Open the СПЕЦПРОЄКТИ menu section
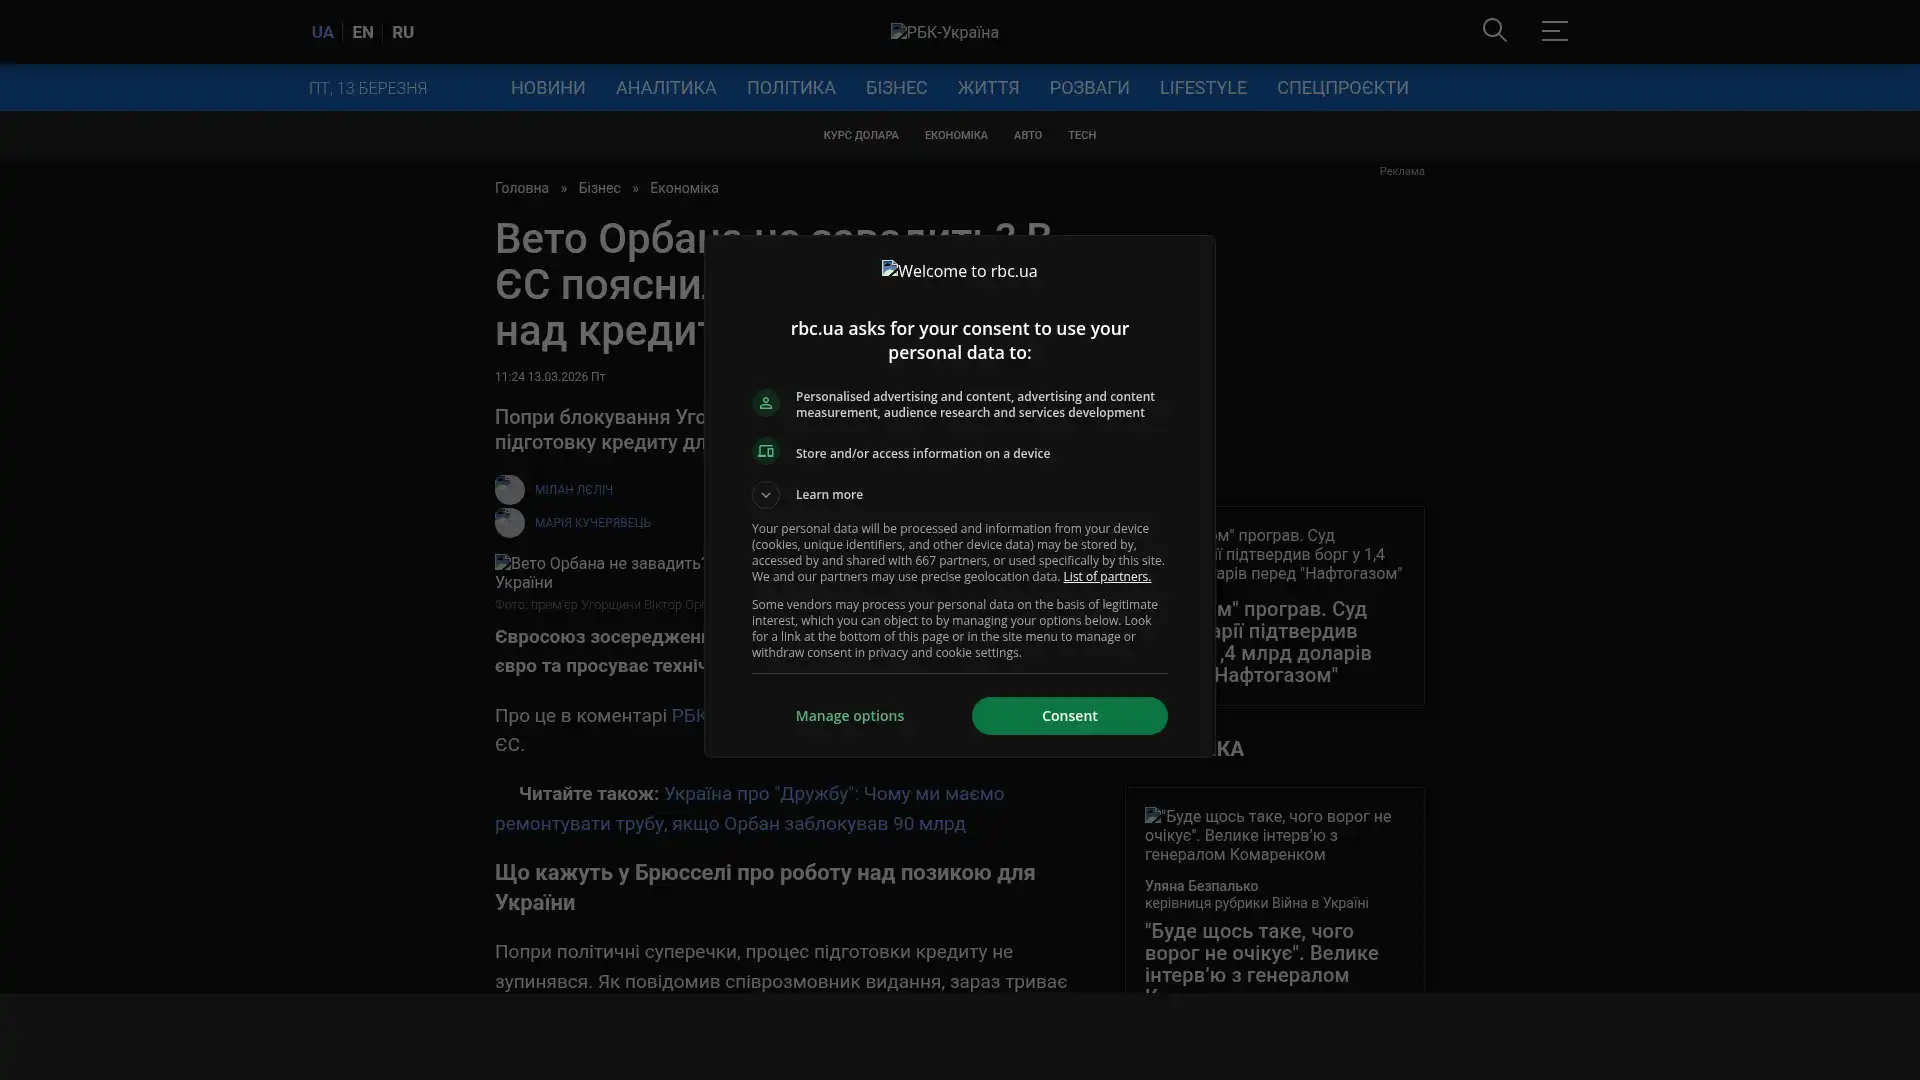1920x1080 pixels. (1341, 88)
